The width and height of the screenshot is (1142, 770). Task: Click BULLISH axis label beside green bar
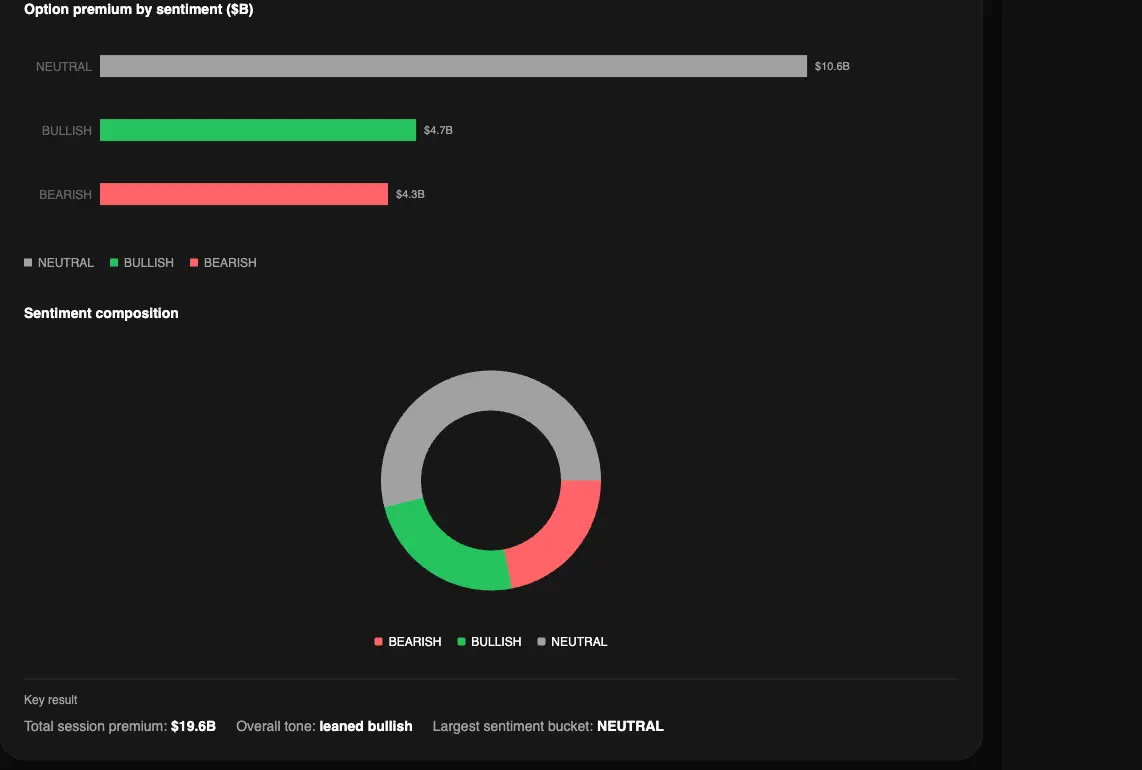67,131
